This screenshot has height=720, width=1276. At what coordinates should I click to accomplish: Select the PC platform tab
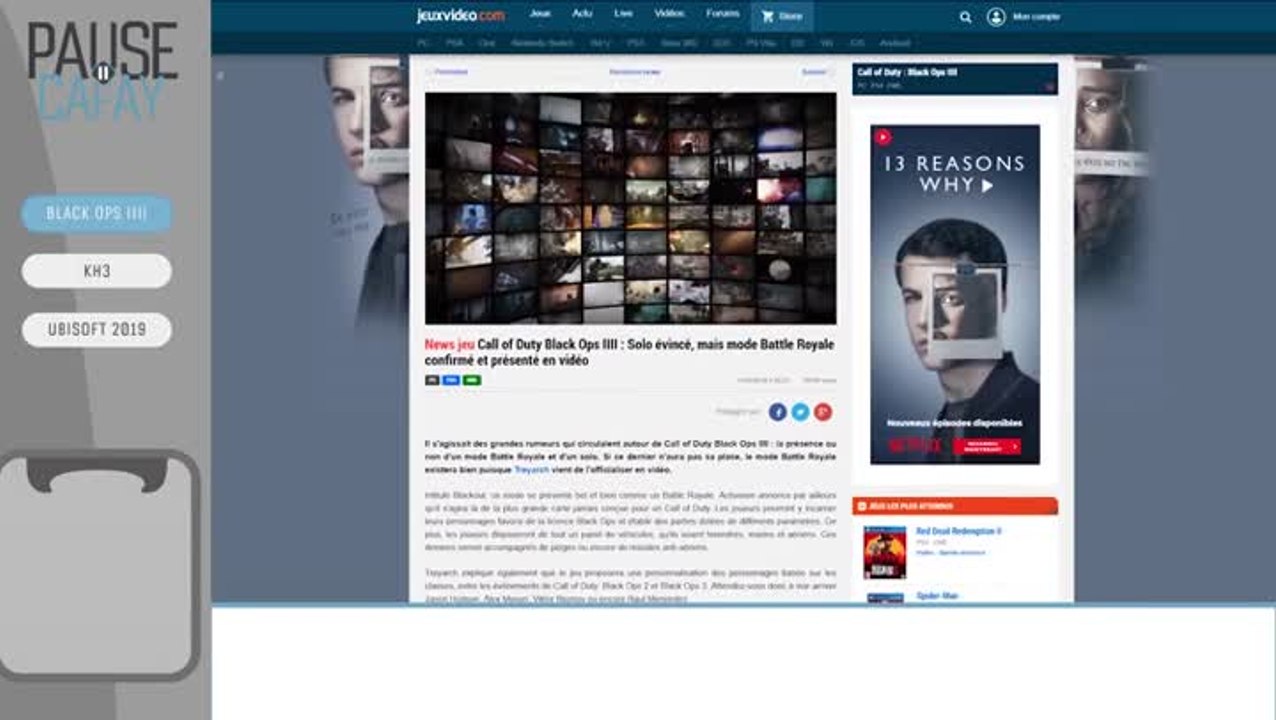pyautogui.click(x=423, y=43)
